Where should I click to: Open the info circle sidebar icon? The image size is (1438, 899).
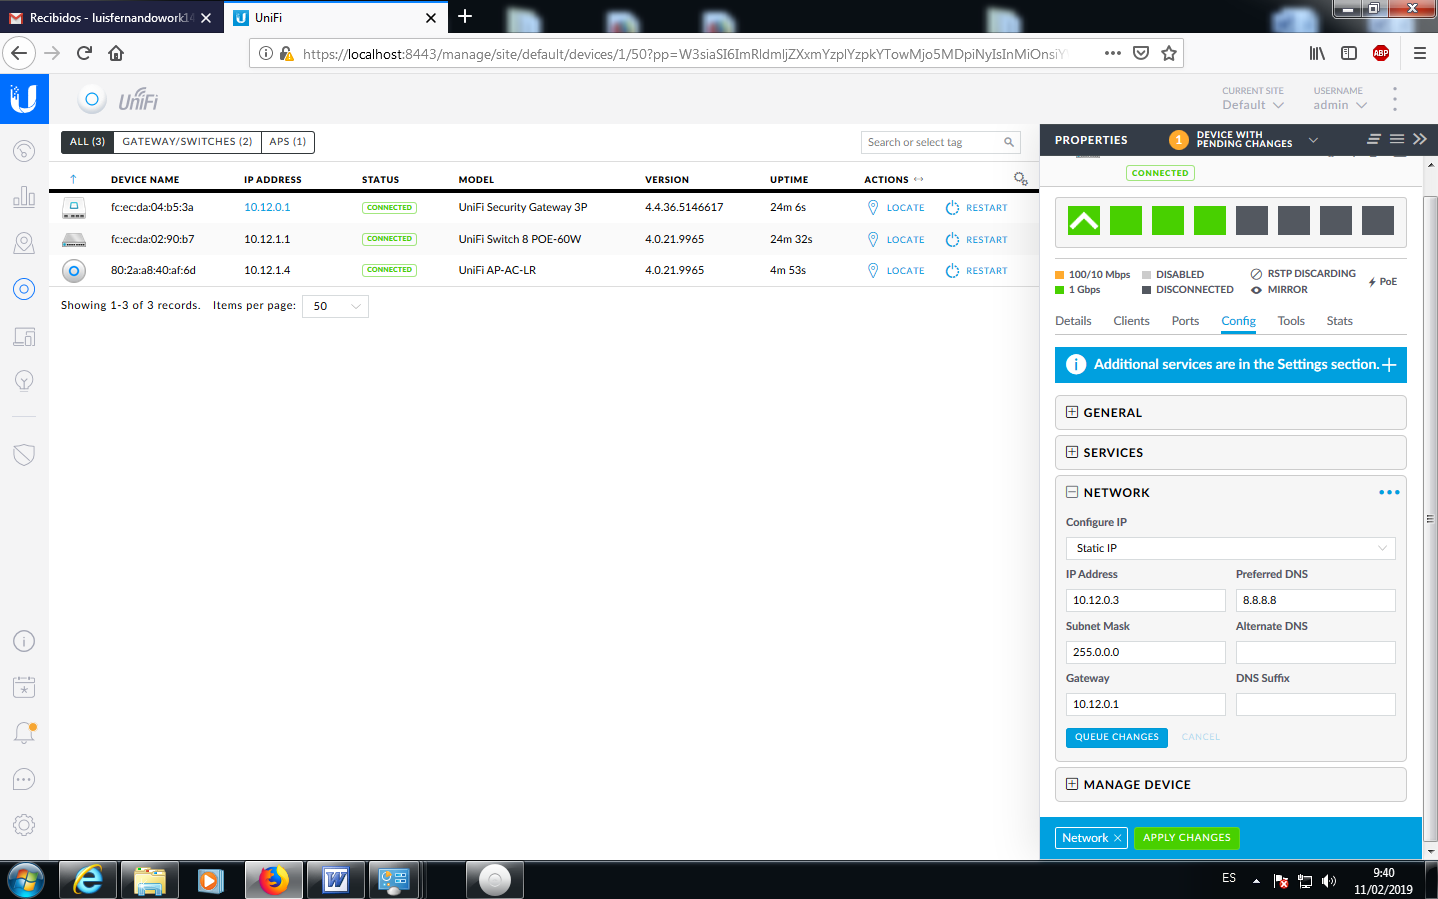[24, 641]
